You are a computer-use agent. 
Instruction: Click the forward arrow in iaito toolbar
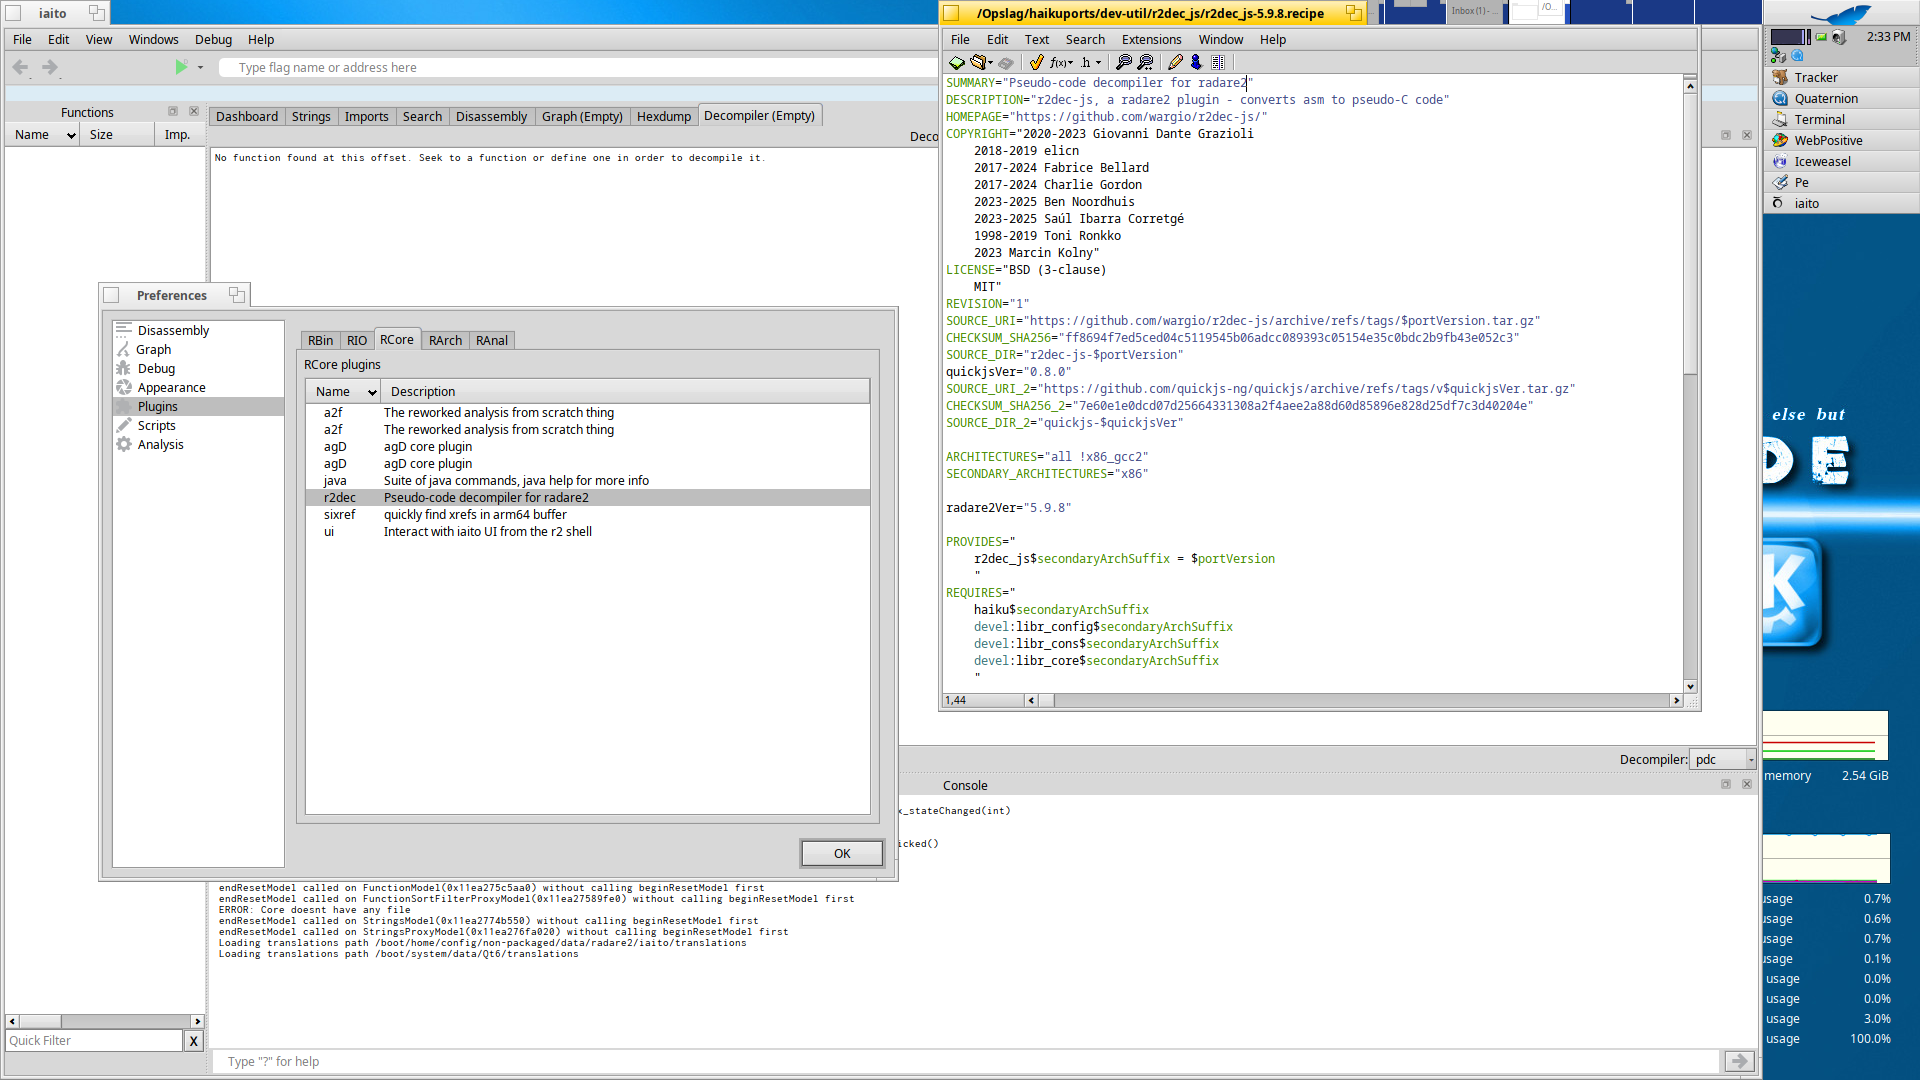[x=49, y=67]
